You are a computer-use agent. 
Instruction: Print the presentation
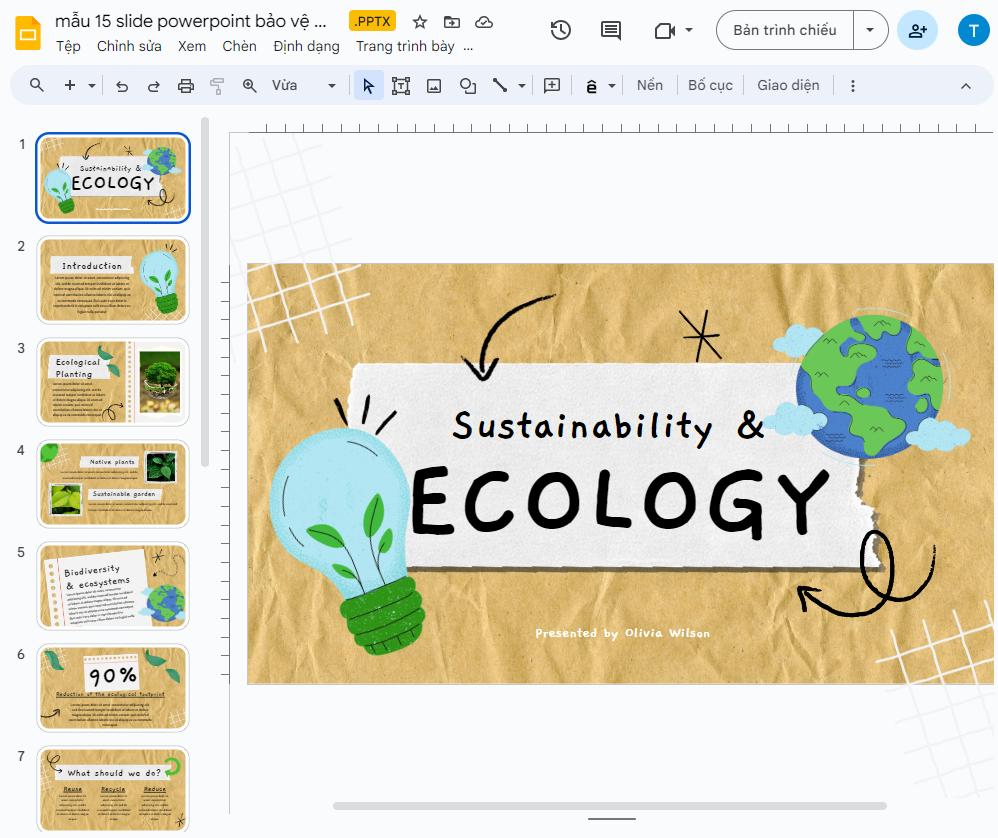(186, 85)
